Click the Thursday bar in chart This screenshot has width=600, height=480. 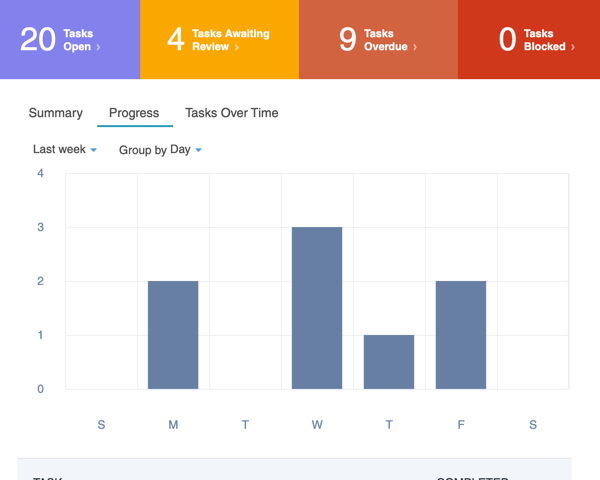[x=389, y=362]
